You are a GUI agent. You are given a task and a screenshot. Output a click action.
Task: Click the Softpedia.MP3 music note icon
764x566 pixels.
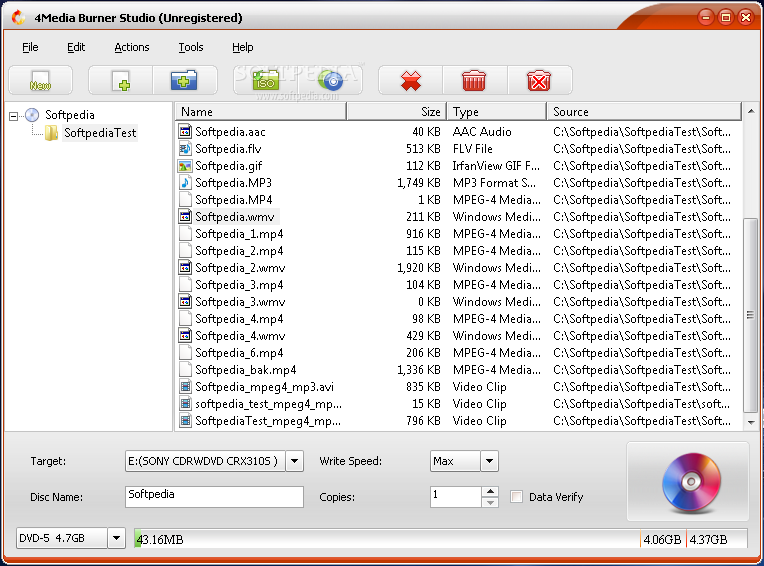pos(185,183)
